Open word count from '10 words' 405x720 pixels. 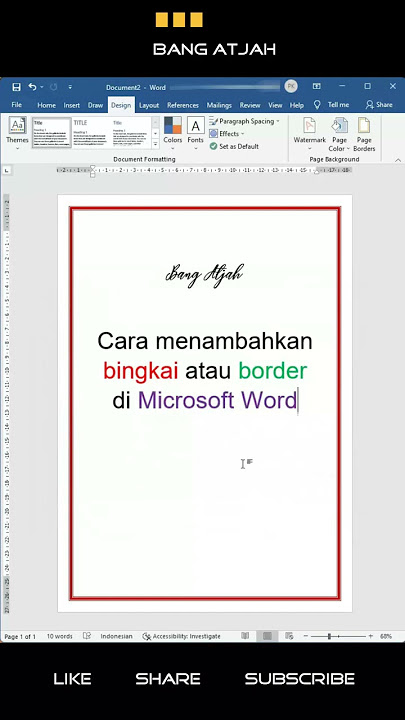[59, 636]
